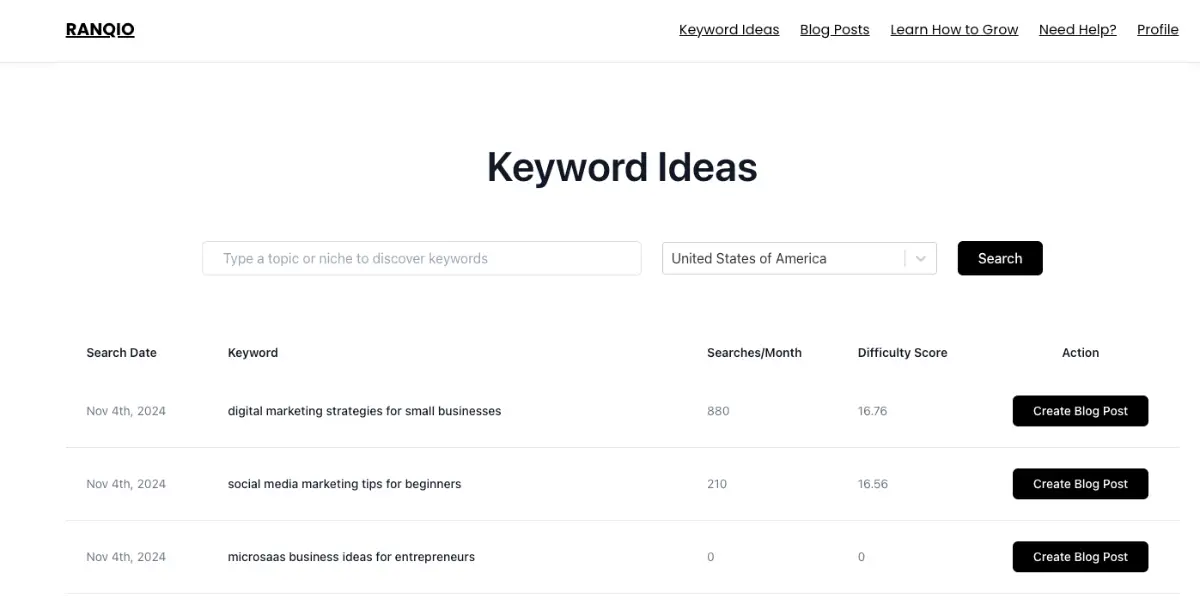The height and width of the screenshot is (604, 1200).
Task: Create blog post for social media marketing tips
Action: [1080, 483]
